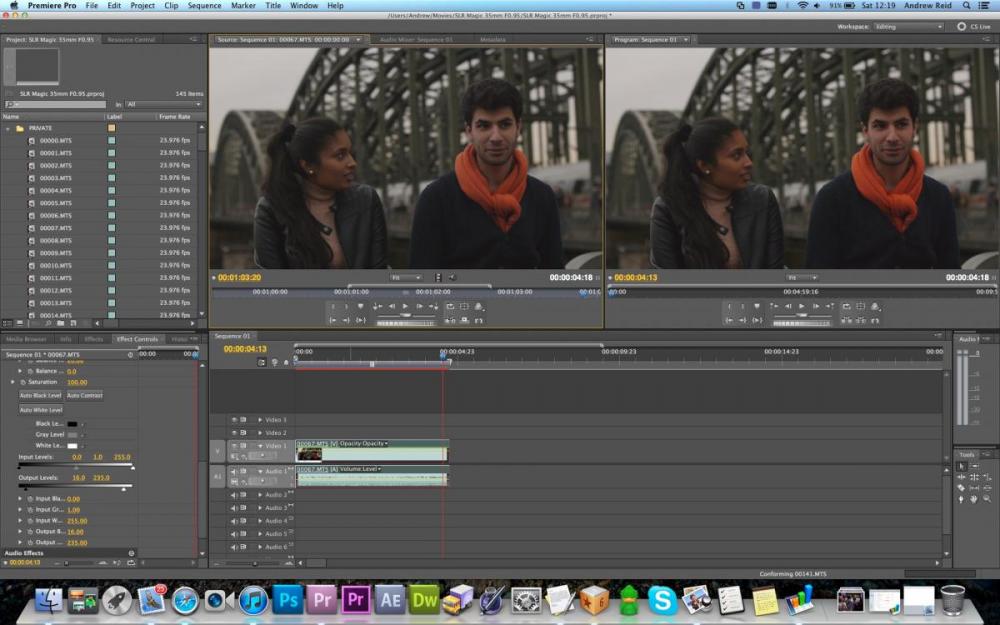
Task: Select the Selection tool in Tools panel
Action: [x=962, y=466]
